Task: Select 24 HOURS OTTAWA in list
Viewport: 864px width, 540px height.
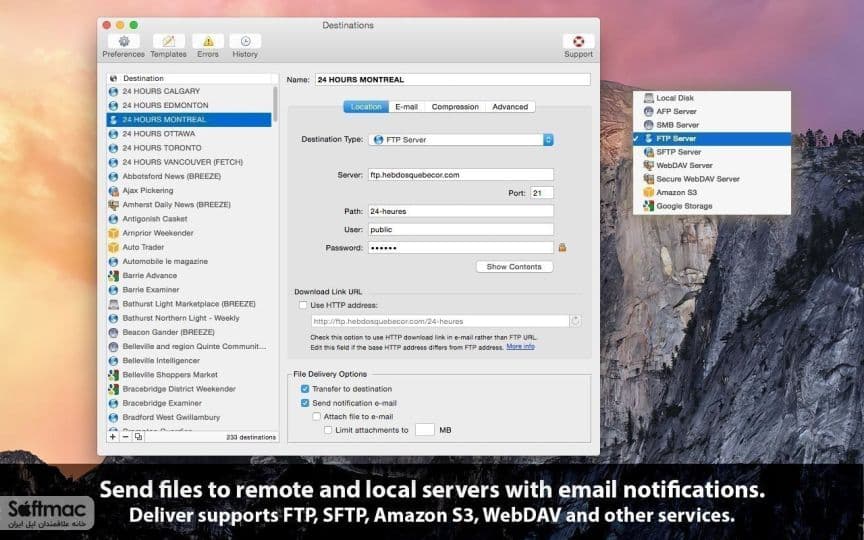Action: pyautogui.click(x=189, y=134)
